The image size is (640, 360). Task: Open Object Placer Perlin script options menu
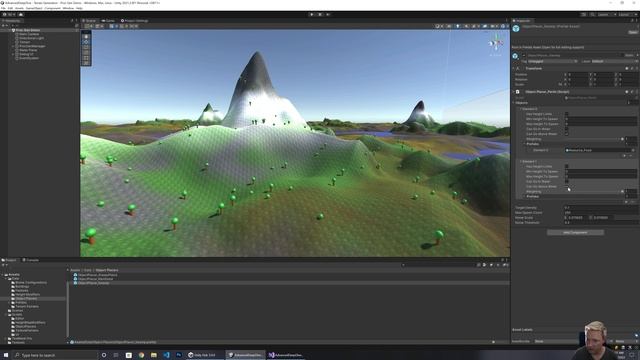[636, 92]
